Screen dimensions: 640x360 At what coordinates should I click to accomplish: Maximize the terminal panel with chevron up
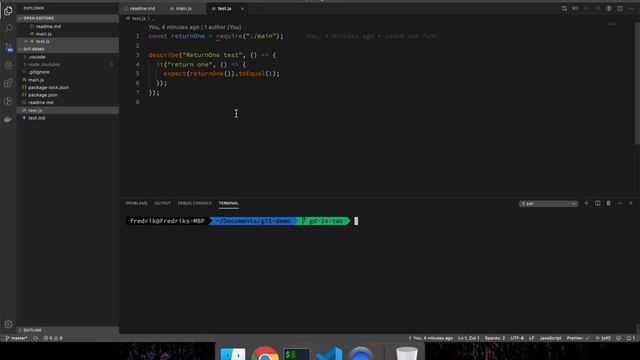[620, 203]
